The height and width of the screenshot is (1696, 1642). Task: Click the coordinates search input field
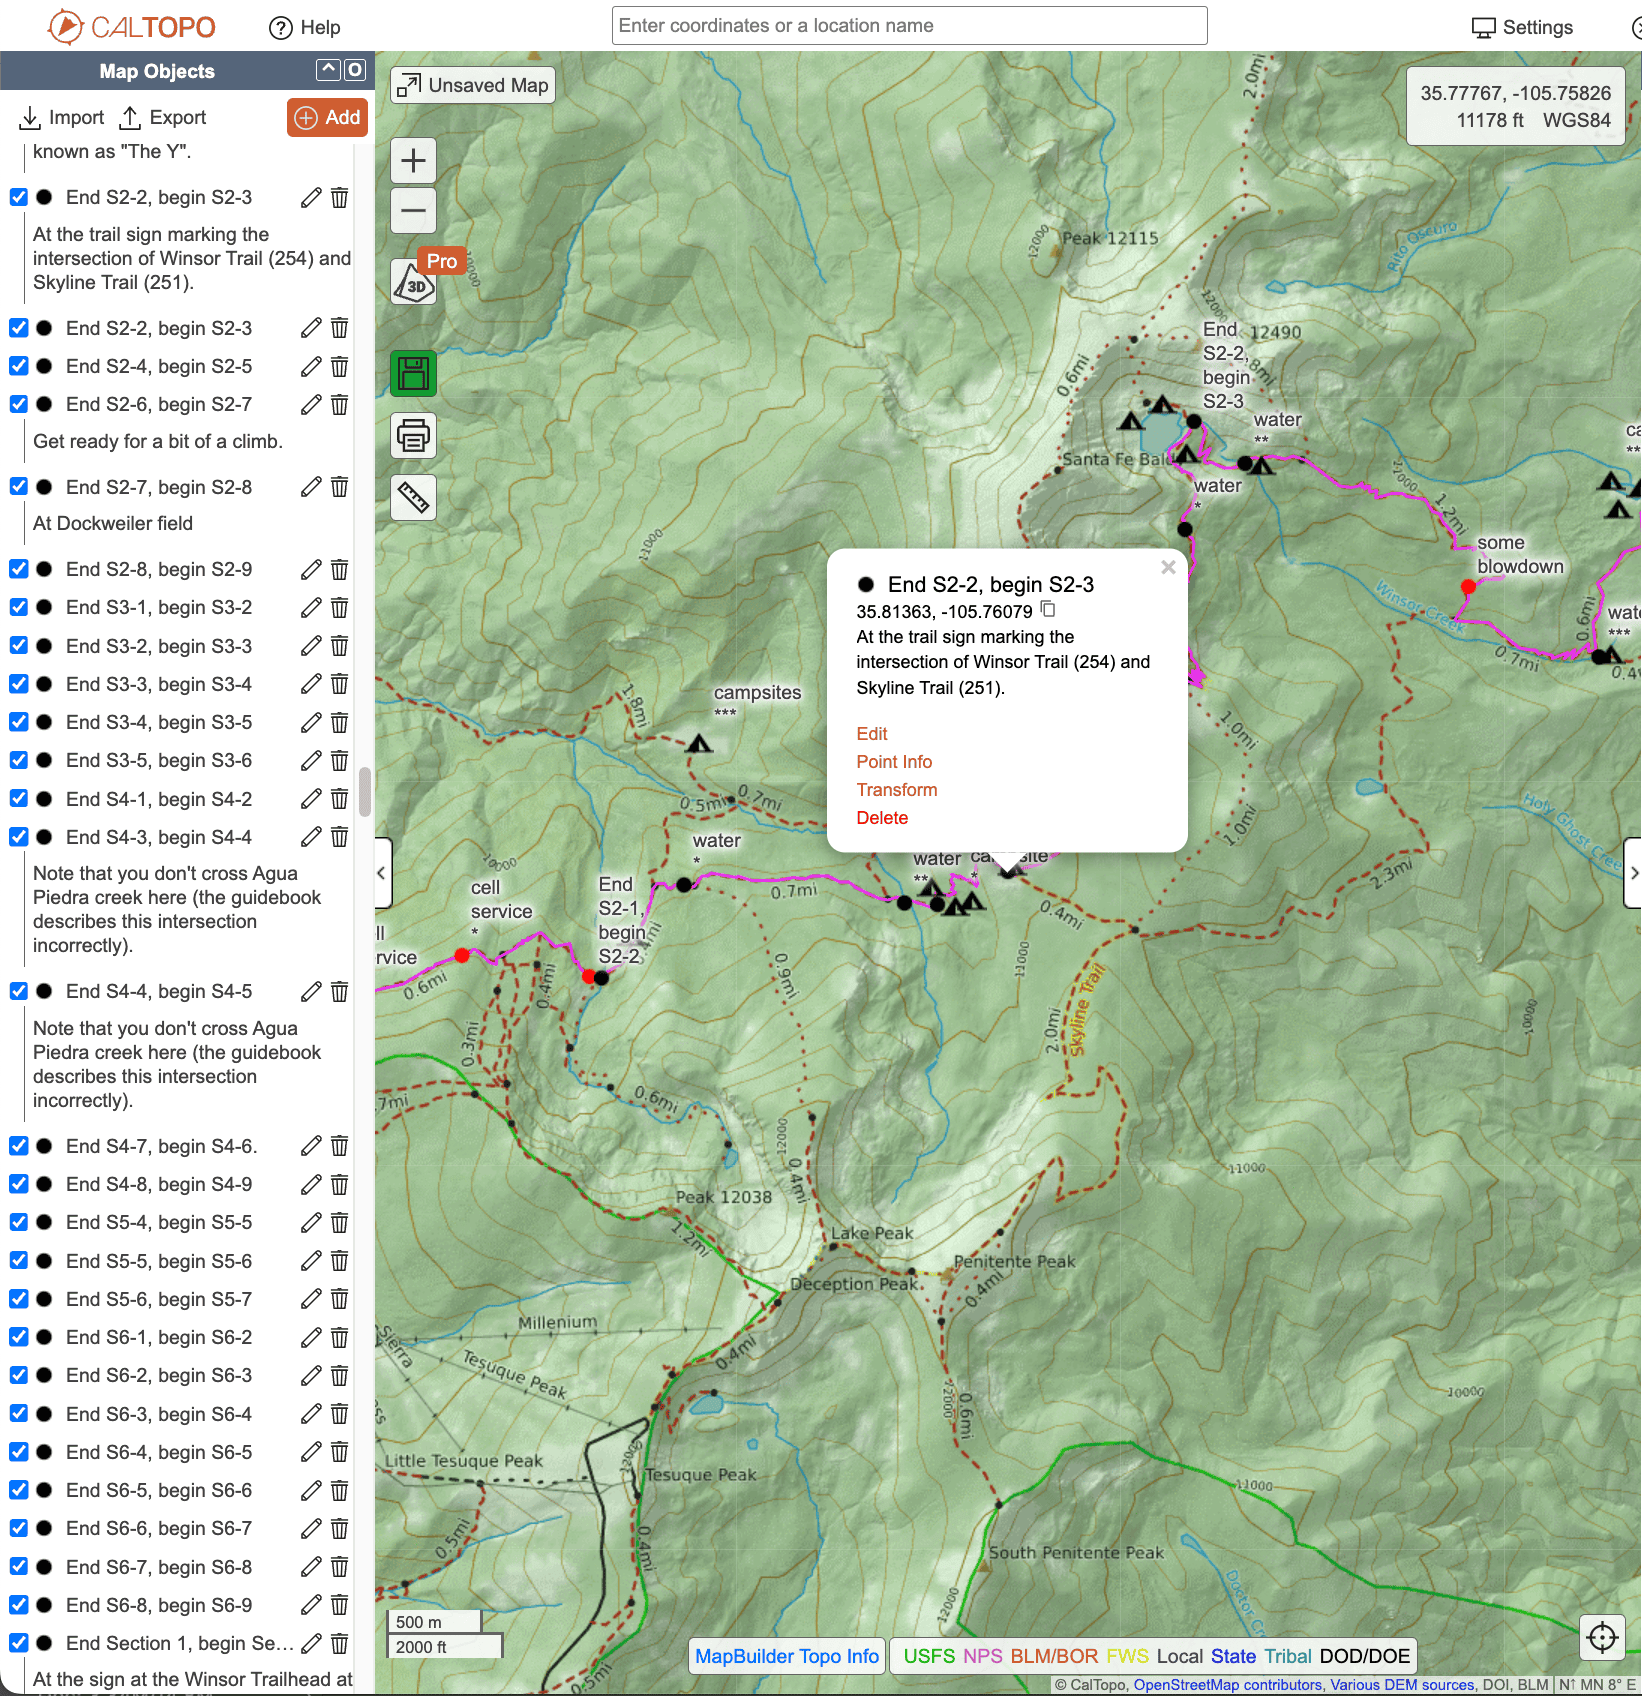pos(909,26)
